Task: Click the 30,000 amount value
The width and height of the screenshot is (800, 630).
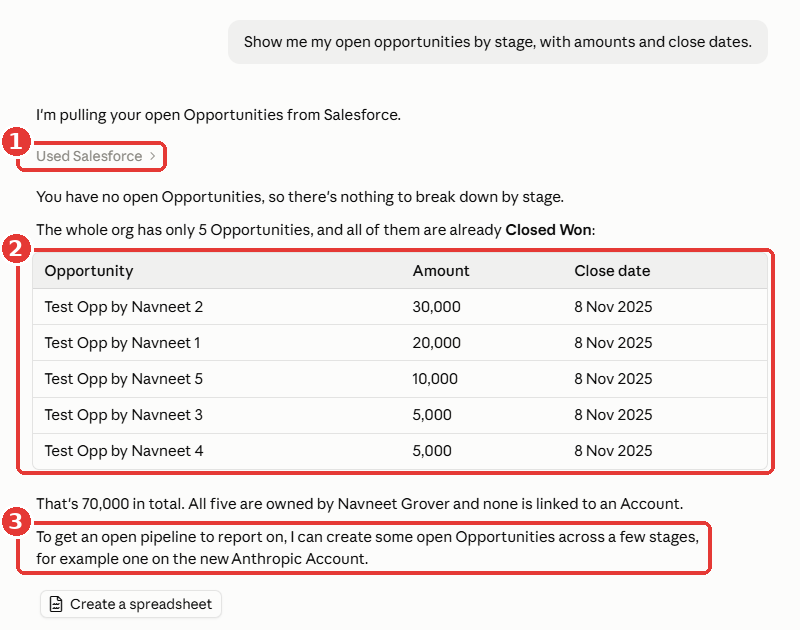Action: tap(437, 307)
